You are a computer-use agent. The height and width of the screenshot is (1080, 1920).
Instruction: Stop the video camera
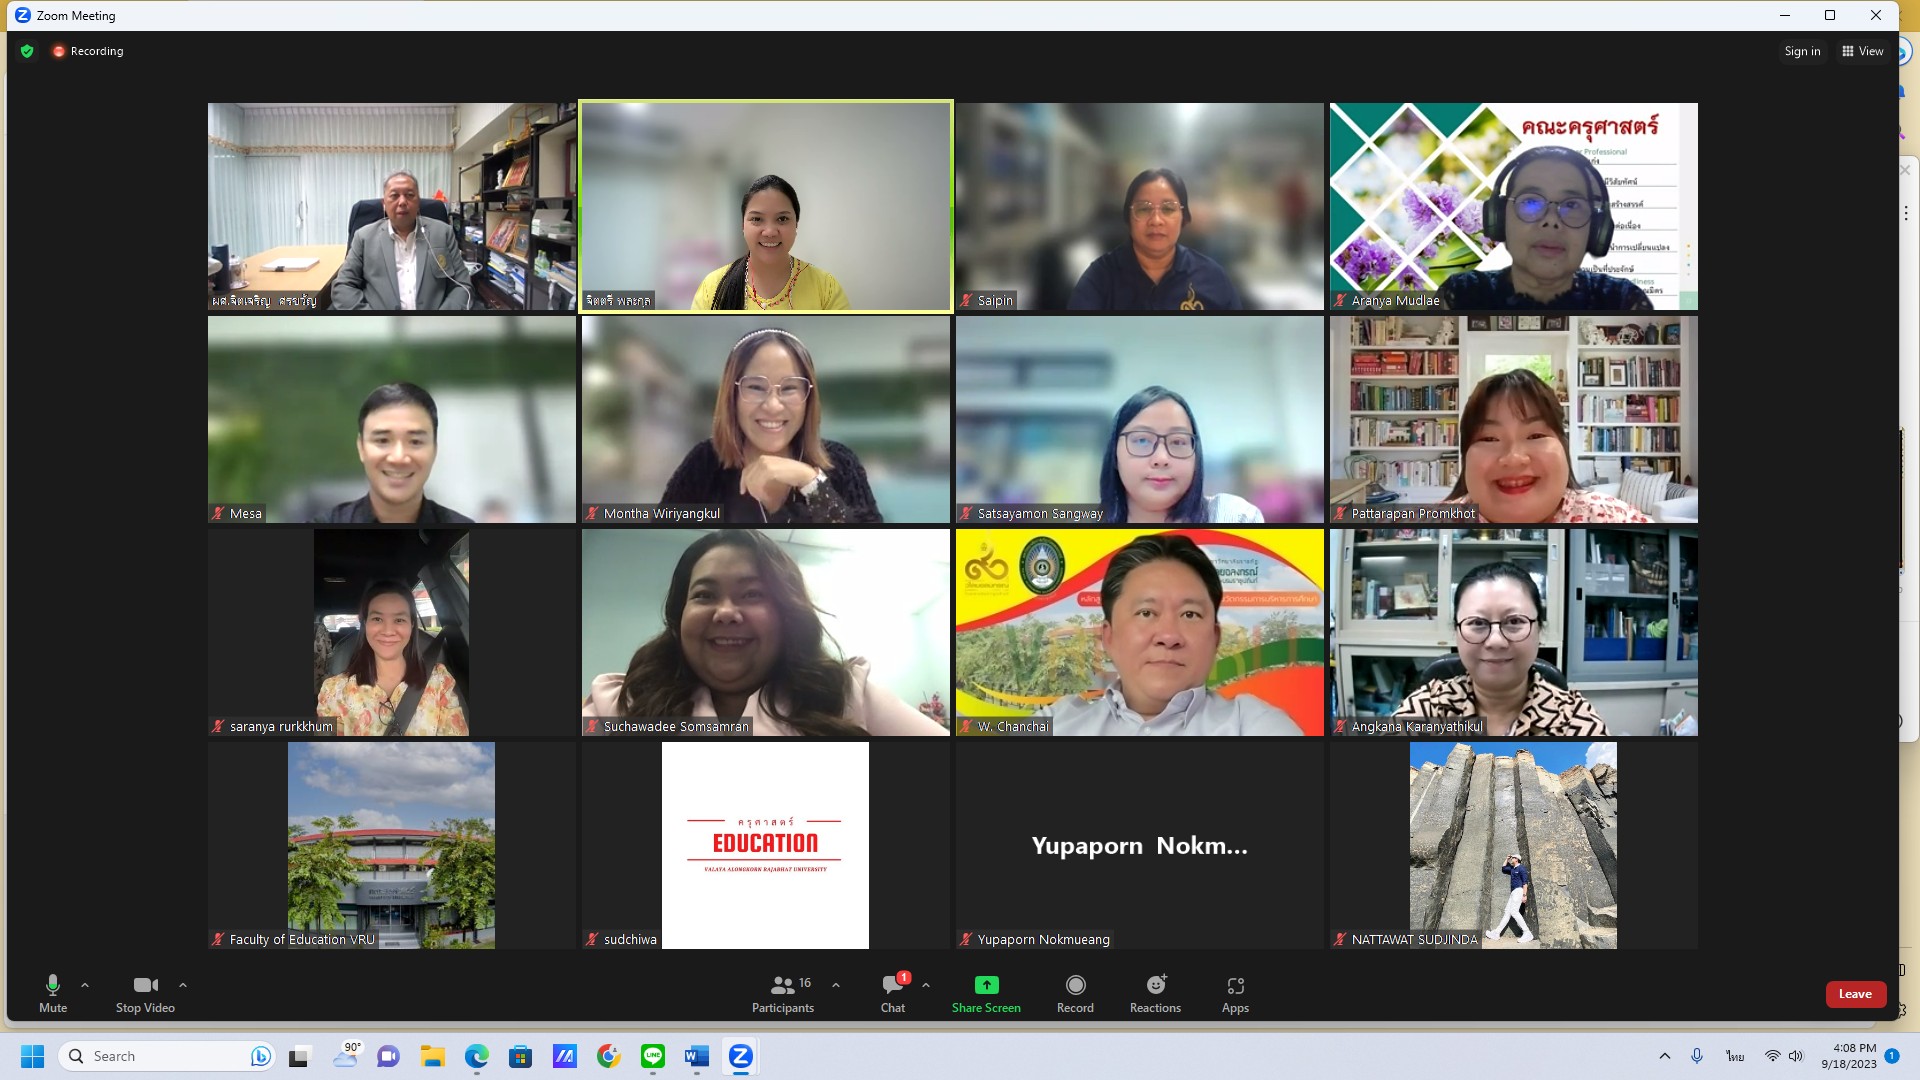click(x=145, y=993)
